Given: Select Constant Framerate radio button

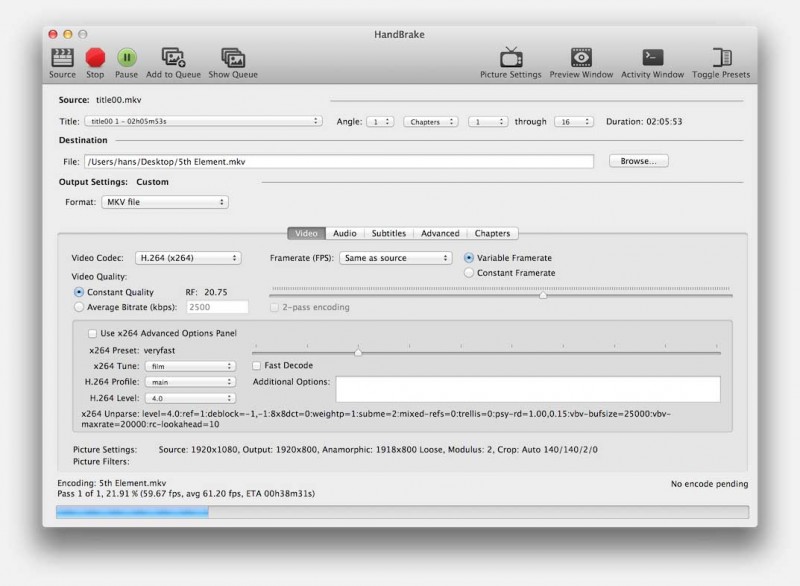Looking at the screenshot, I should tap(470, 273).
